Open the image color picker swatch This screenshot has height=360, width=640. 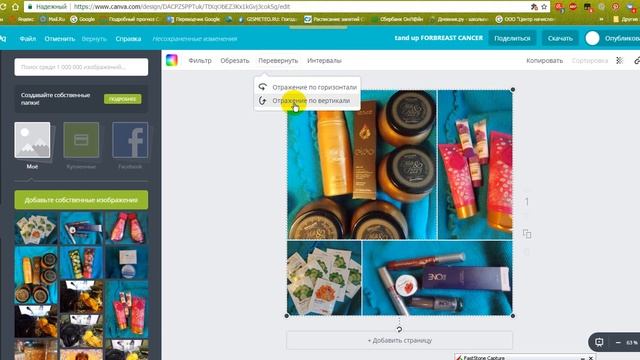(x=172, y=60)
